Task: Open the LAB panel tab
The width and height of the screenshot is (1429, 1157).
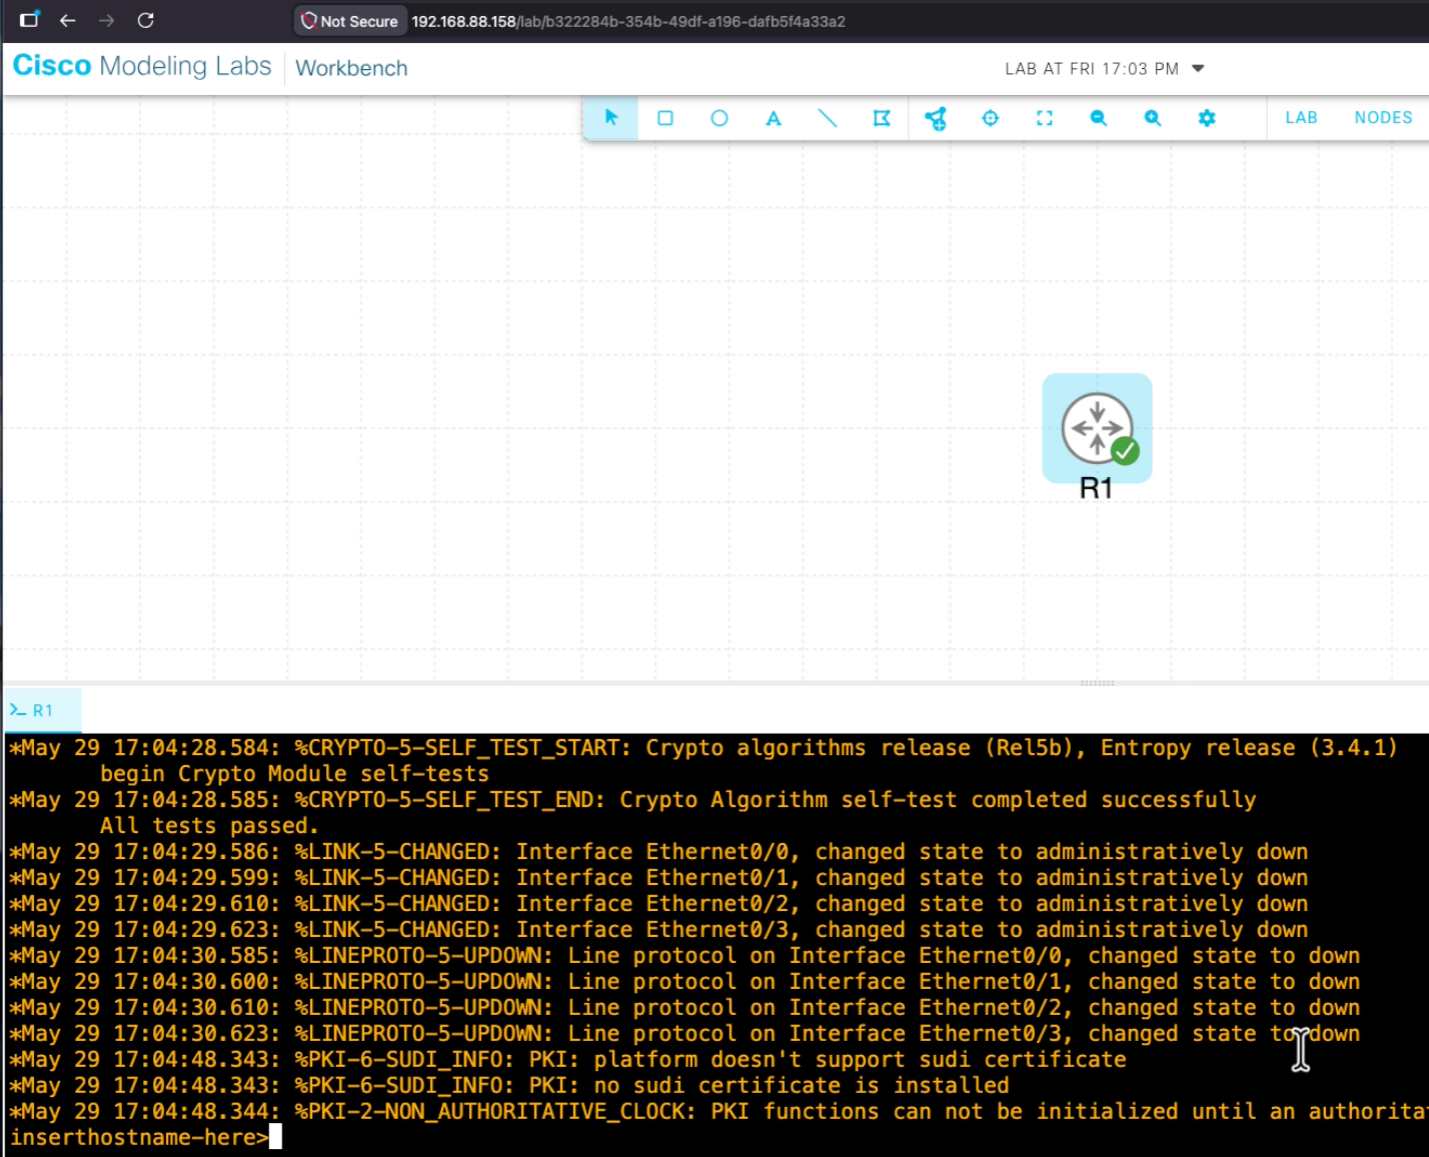Action: click(1301, 118)
